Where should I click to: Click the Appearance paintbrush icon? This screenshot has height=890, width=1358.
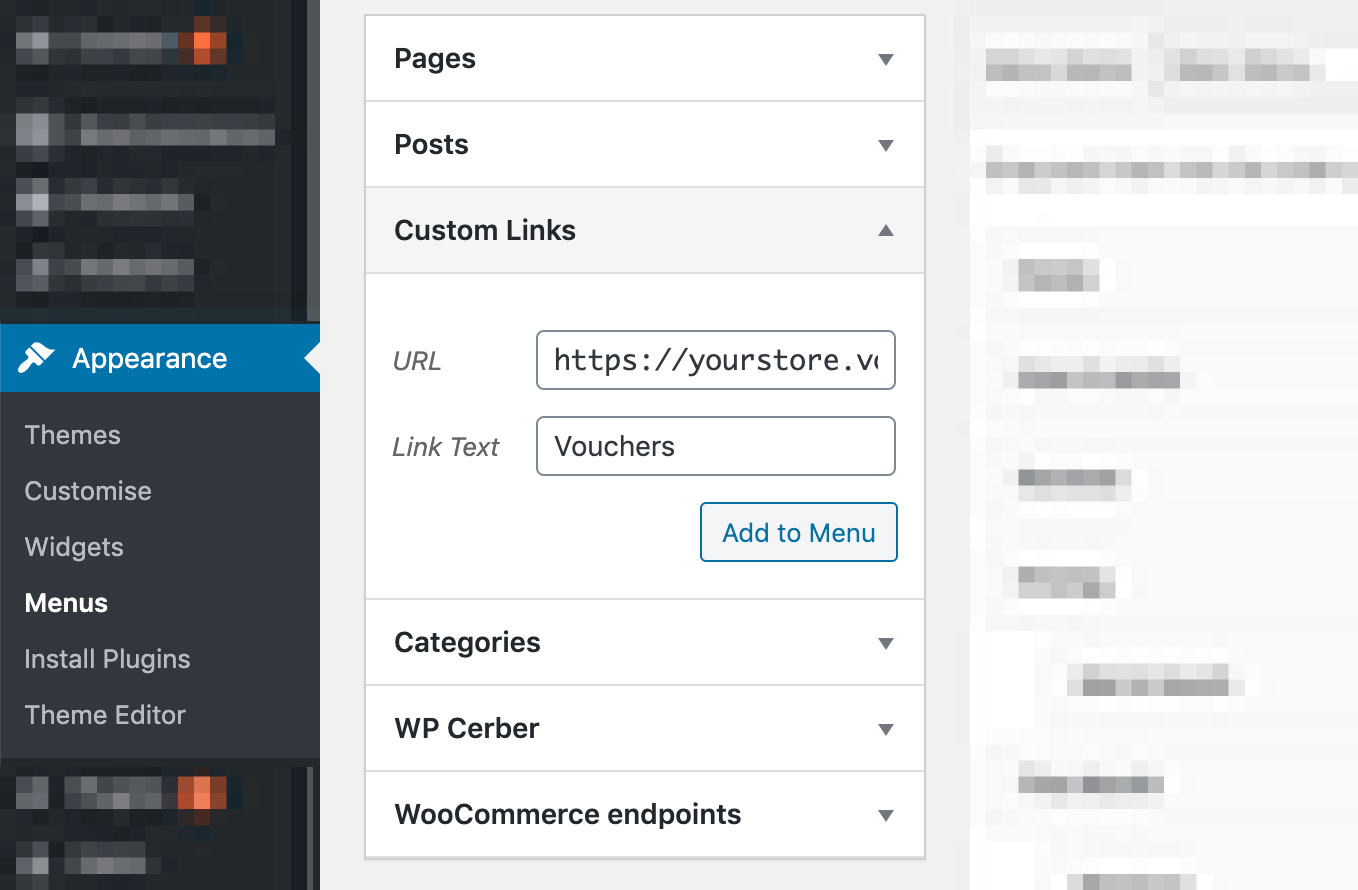[x=38, y=358]
